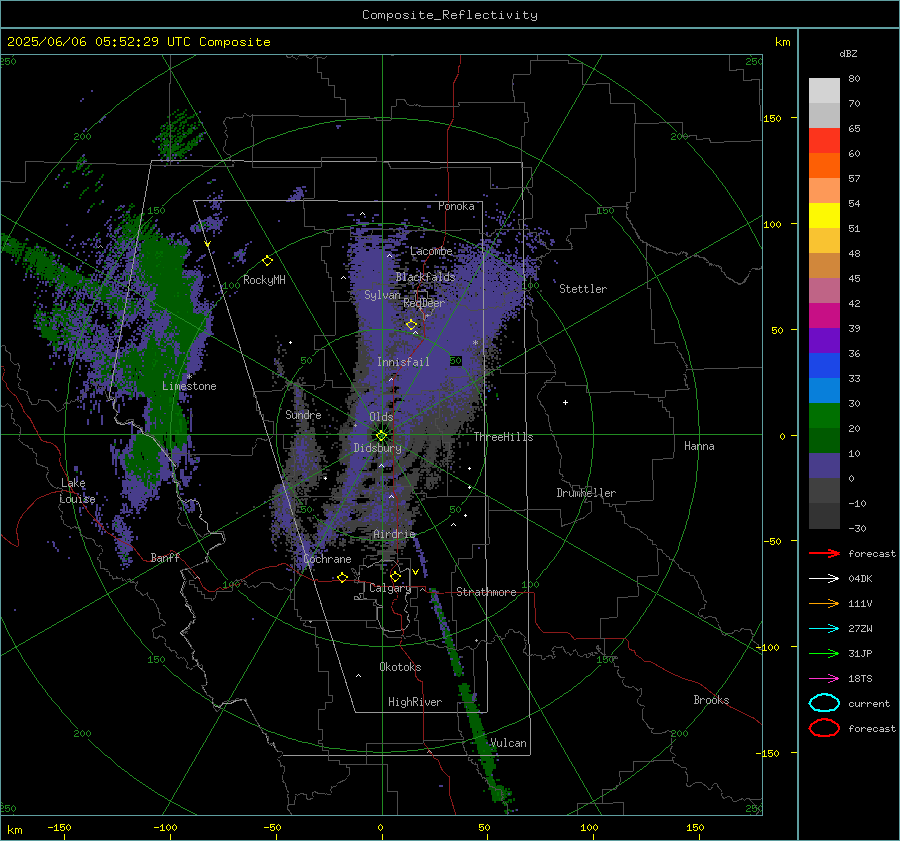
Task: Click the yellow diamond marker near RockyMH
Action: coord(267,261)
